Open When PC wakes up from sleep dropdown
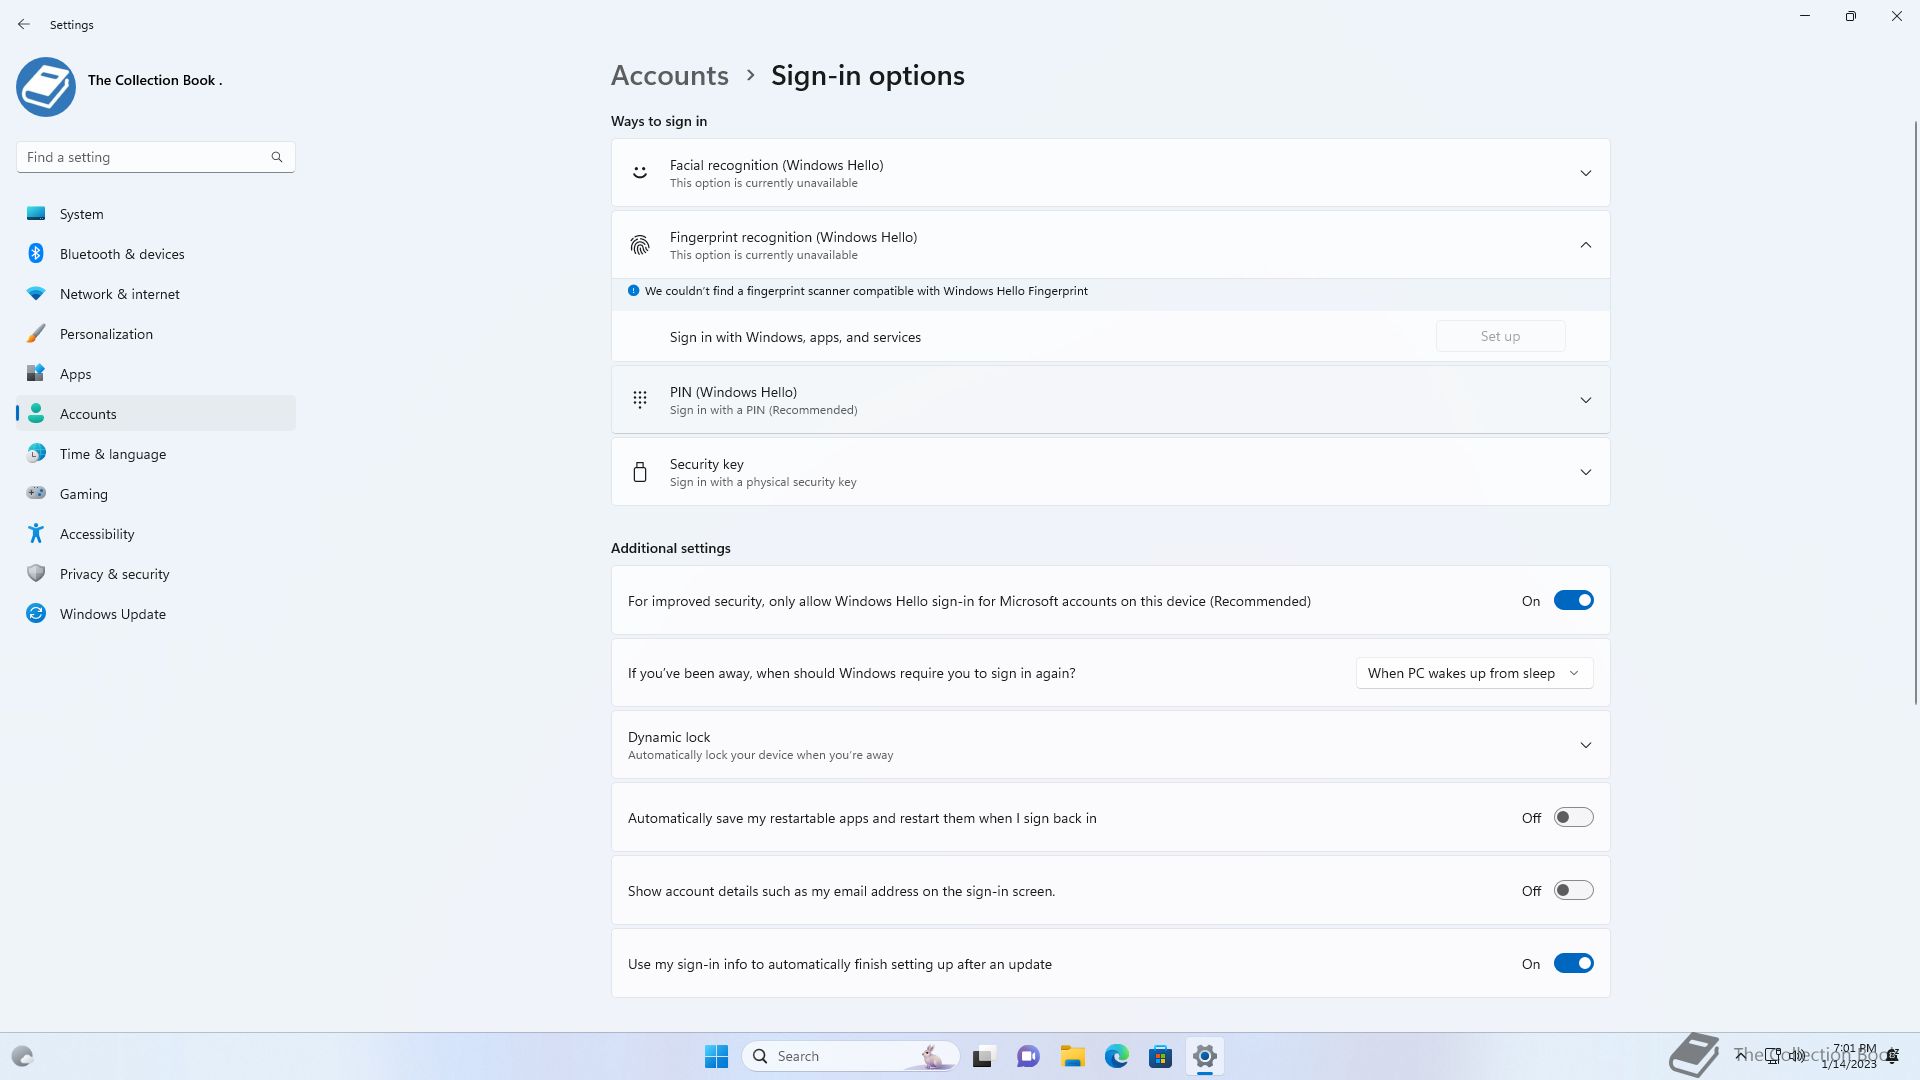This screenshot has height=1080, width=1920. pos(1474,673)
